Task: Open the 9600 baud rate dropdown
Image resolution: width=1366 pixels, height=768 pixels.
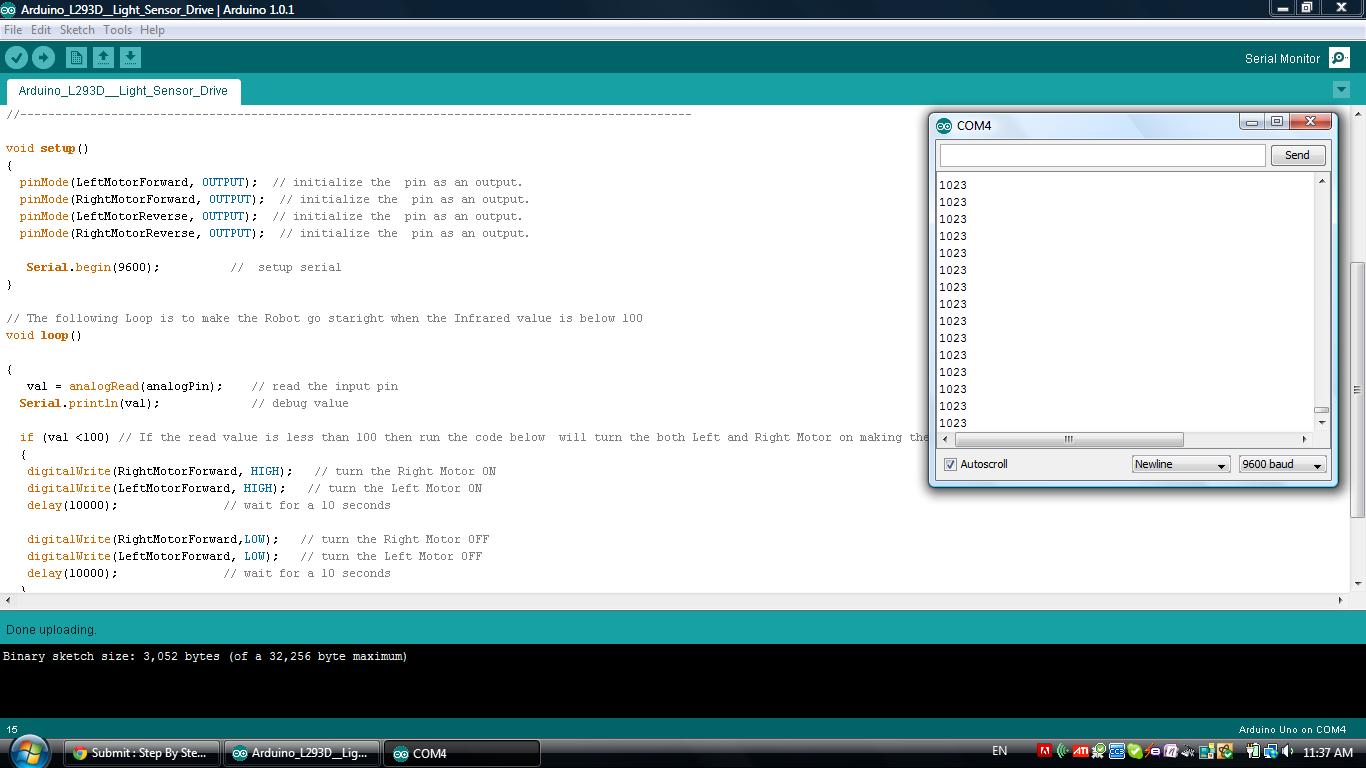Action: coord(1282,464)
